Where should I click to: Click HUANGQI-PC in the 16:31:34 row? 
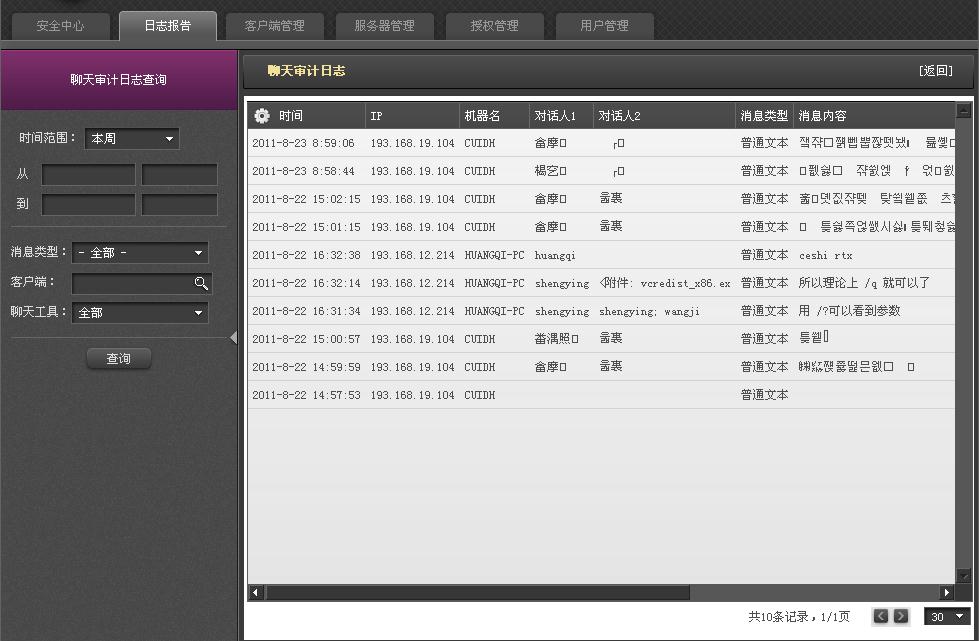[494, 311]
